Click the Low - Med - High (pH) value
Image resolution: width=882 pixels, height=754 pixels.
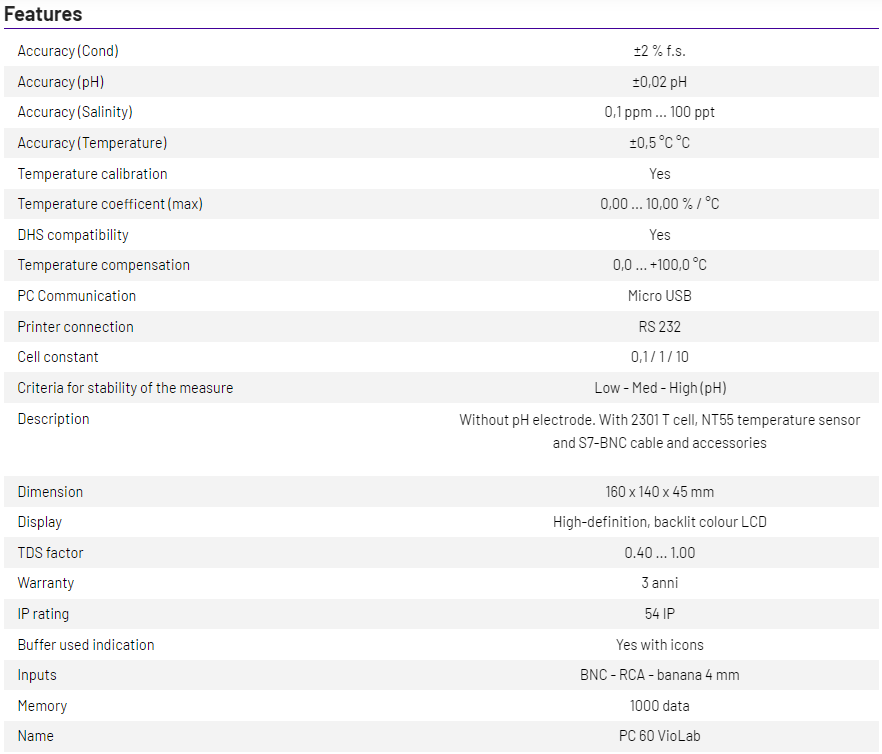point(659,388)
